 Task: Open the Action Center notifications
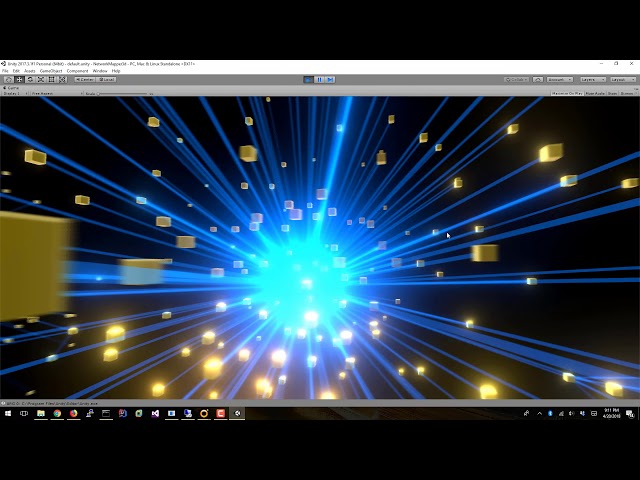click(x=630, y=413)
